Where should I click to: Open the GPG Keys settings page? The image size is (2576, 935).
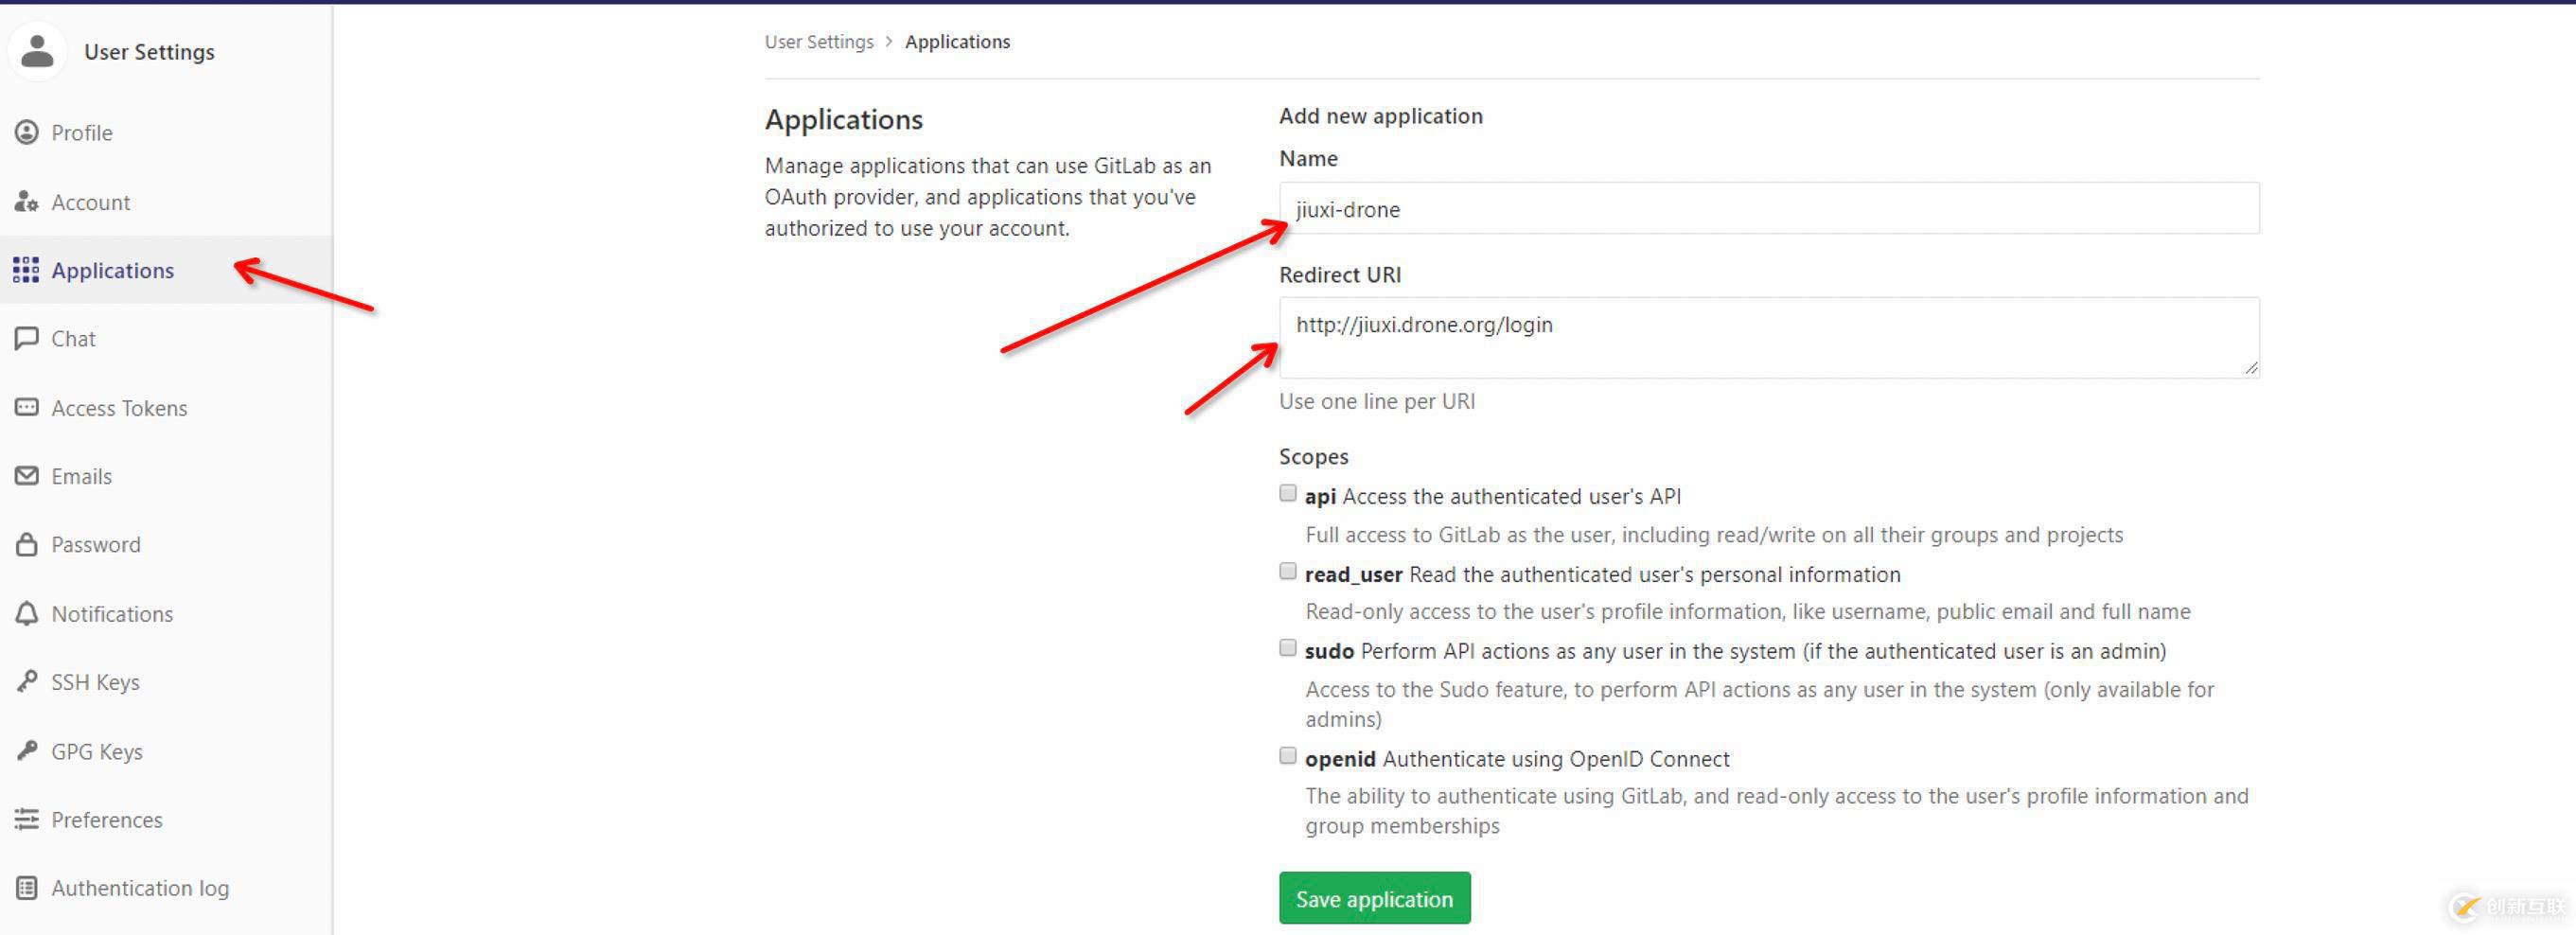[x=96, y=752]
